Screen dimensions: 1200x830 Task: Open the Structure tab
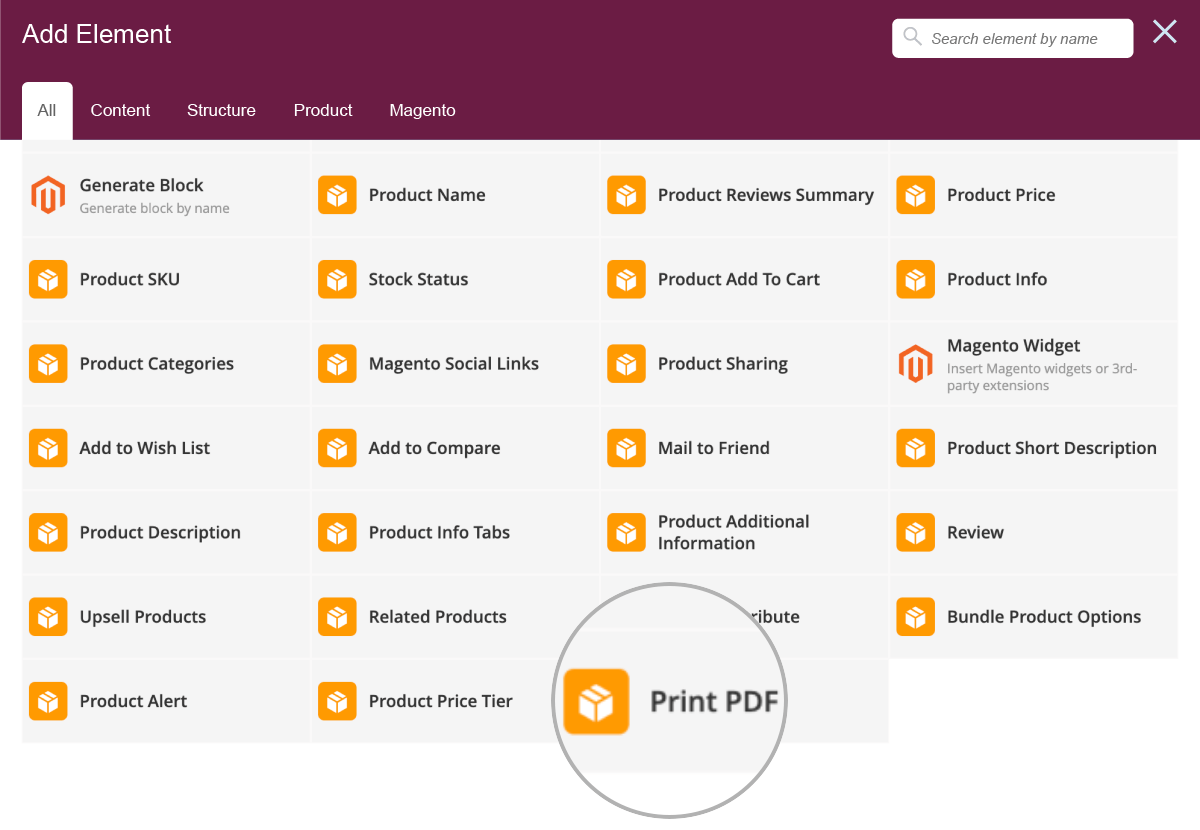pos(221,110)
